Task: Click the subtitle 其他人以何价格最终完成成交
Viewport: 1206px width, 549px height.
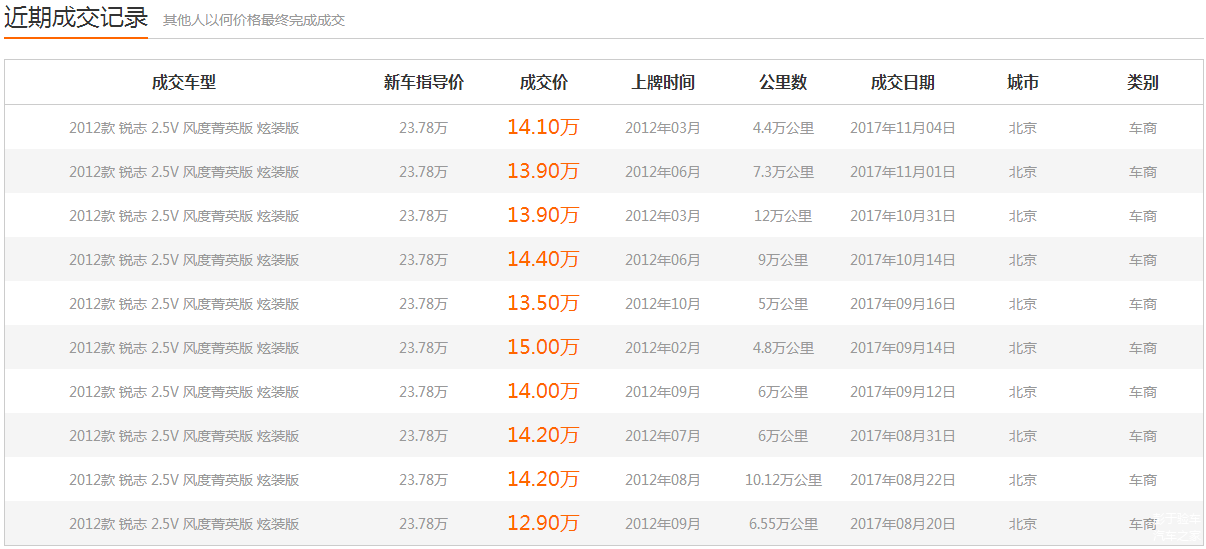Action: coord(254,20)
